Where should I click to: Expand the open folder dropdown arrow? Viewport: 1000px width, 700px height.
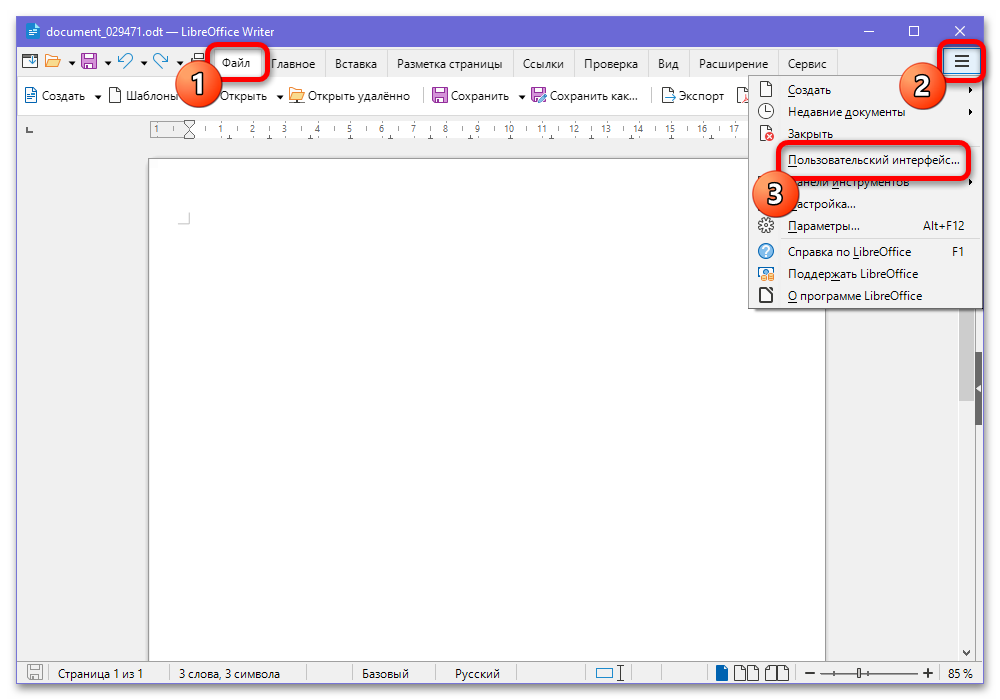tap(71, 62)
